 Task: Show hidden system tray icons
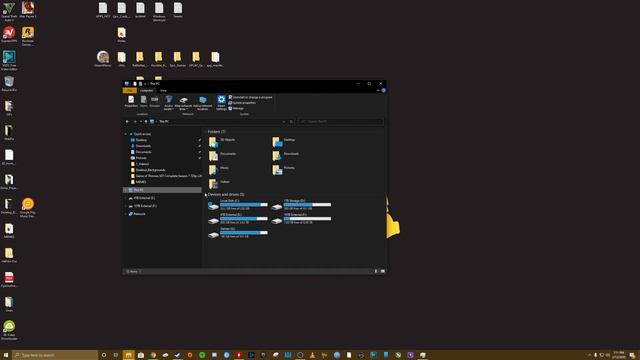[x=589, y=355]
